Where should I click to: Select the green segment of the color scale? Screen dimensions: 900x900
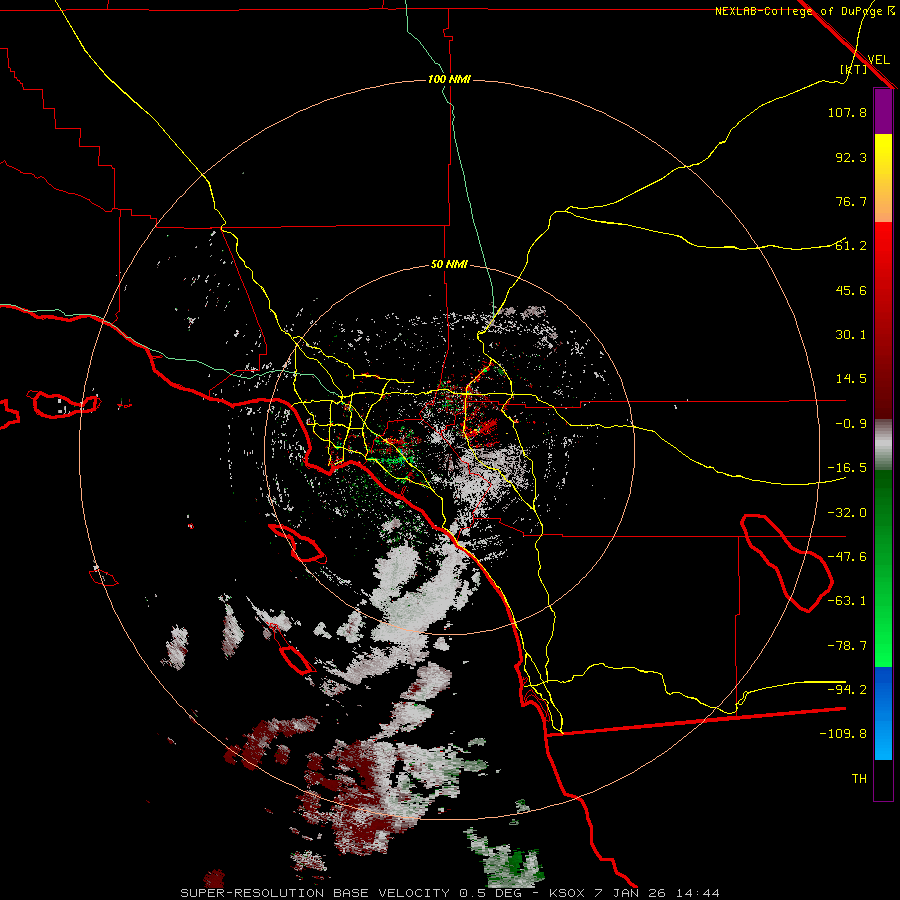pyautogui.click(x=883, y=568)
